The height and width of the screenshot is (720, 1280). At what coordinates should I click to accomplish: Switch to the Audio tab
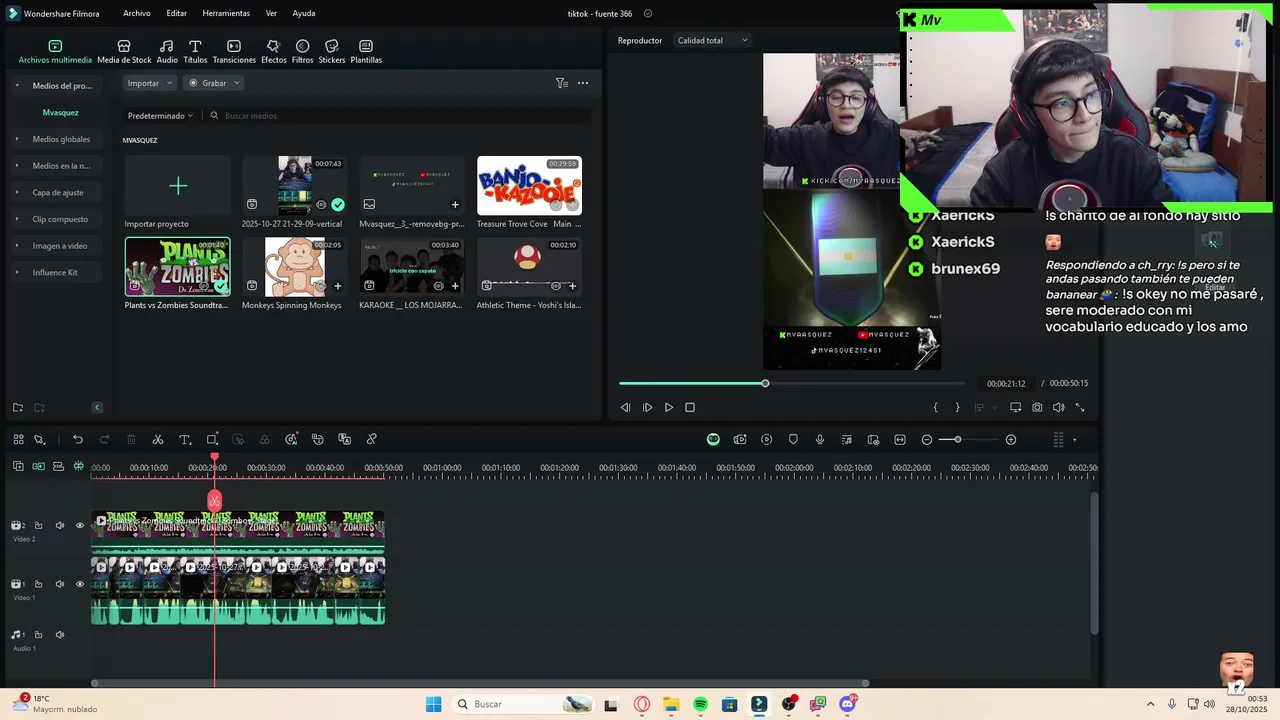(167, 52)
